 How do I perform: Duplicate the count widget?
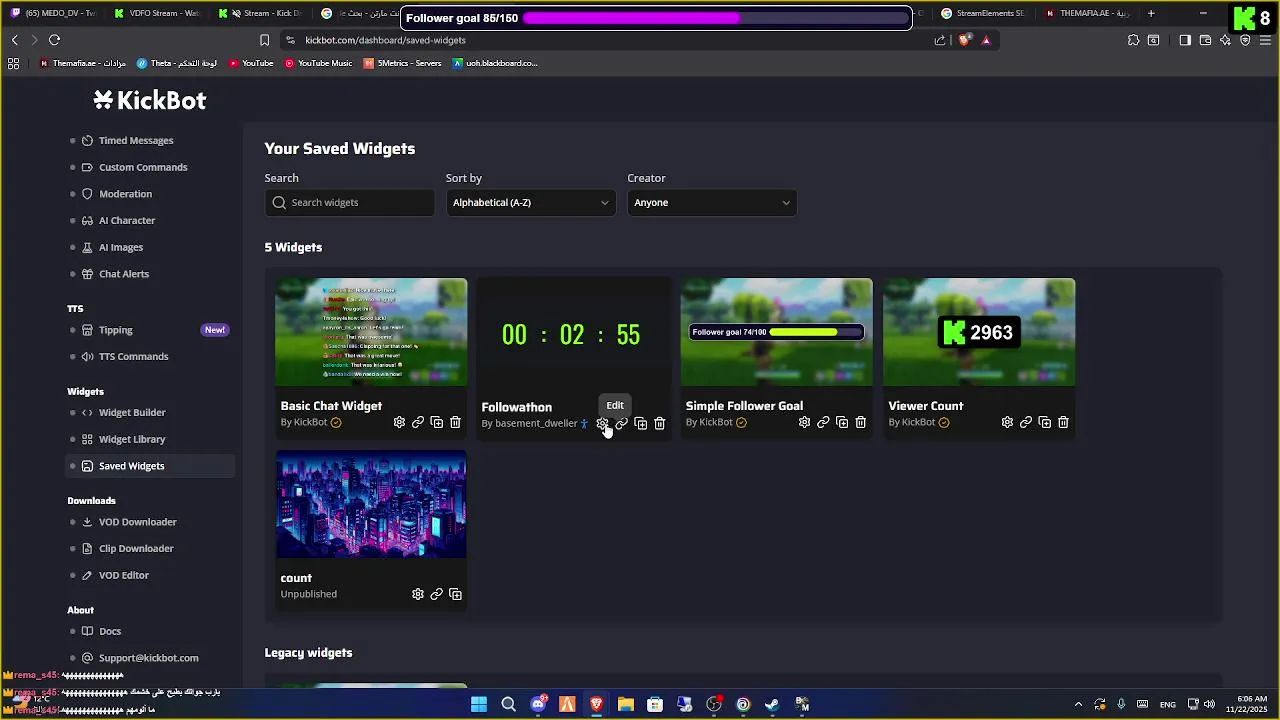(x=455, y=594)
